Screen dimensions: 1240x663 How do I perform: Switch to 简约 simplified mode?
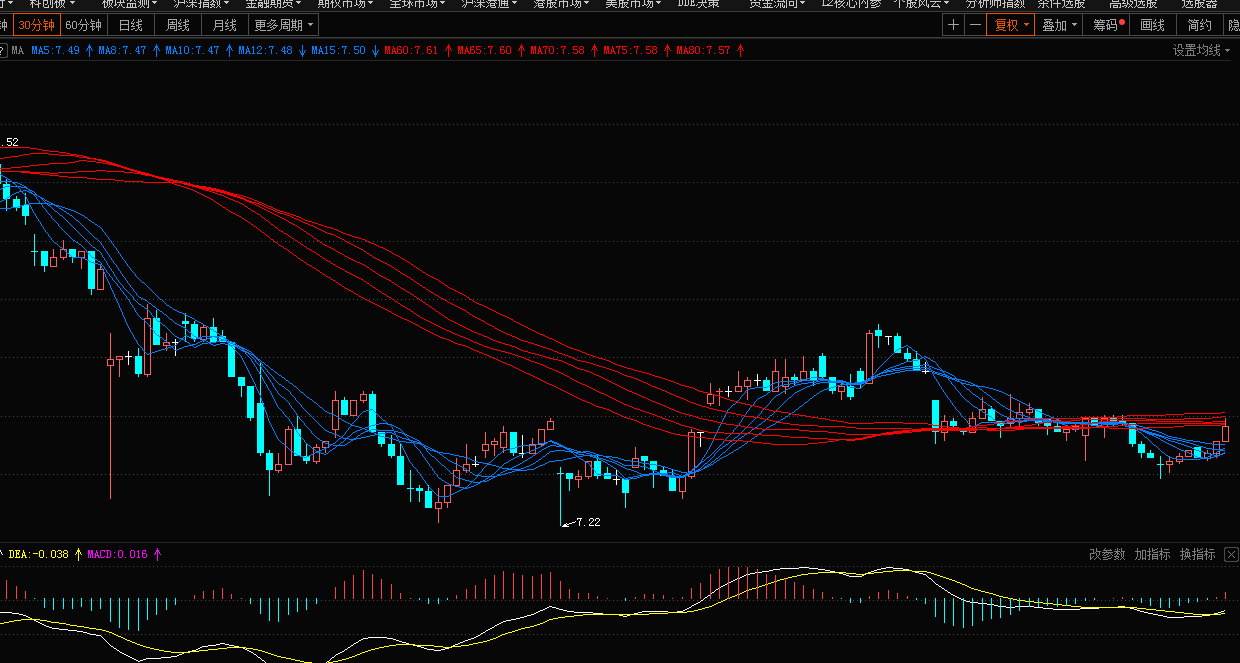(1199, 25)
